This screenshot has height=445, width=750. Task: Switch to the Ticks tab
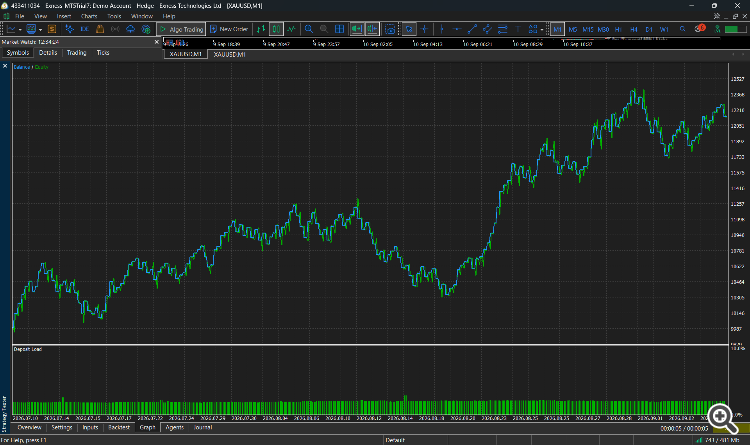click(x=103, y=53)
